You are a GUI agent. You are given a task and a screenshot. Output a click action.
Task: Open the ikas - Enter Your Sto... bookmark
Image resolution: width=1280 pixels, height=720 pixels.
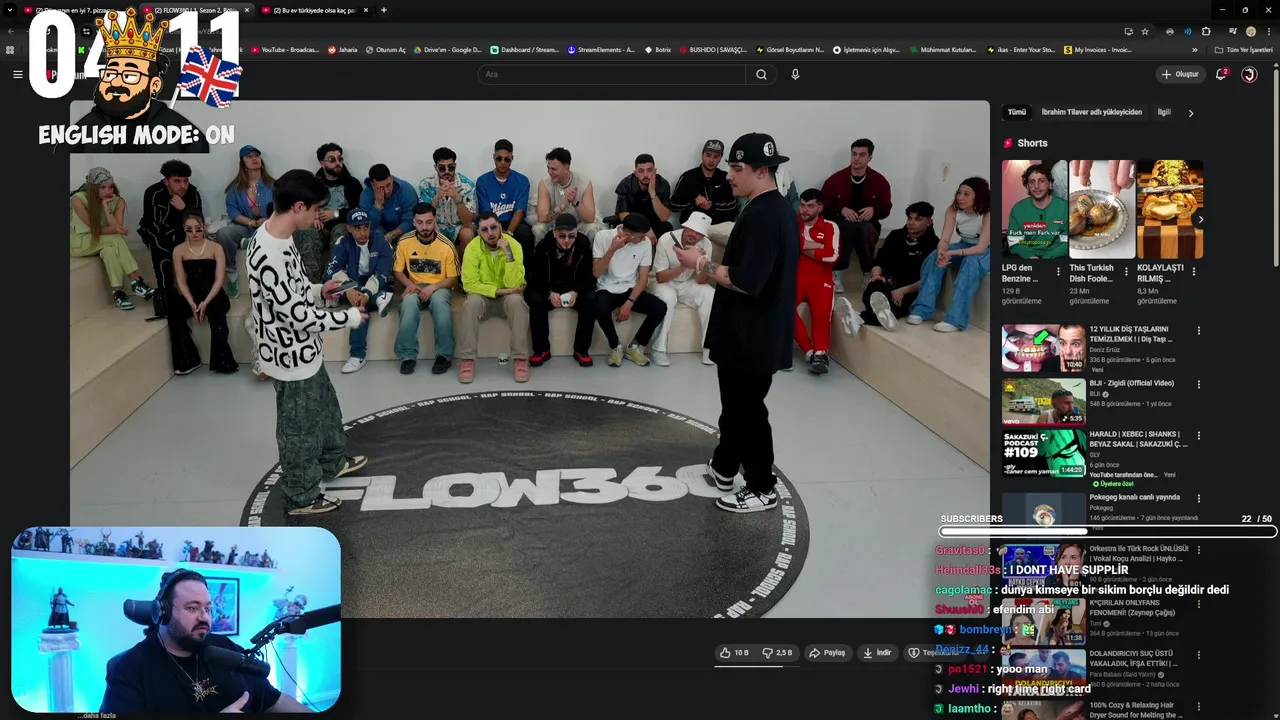click(x=1021, y=49)
